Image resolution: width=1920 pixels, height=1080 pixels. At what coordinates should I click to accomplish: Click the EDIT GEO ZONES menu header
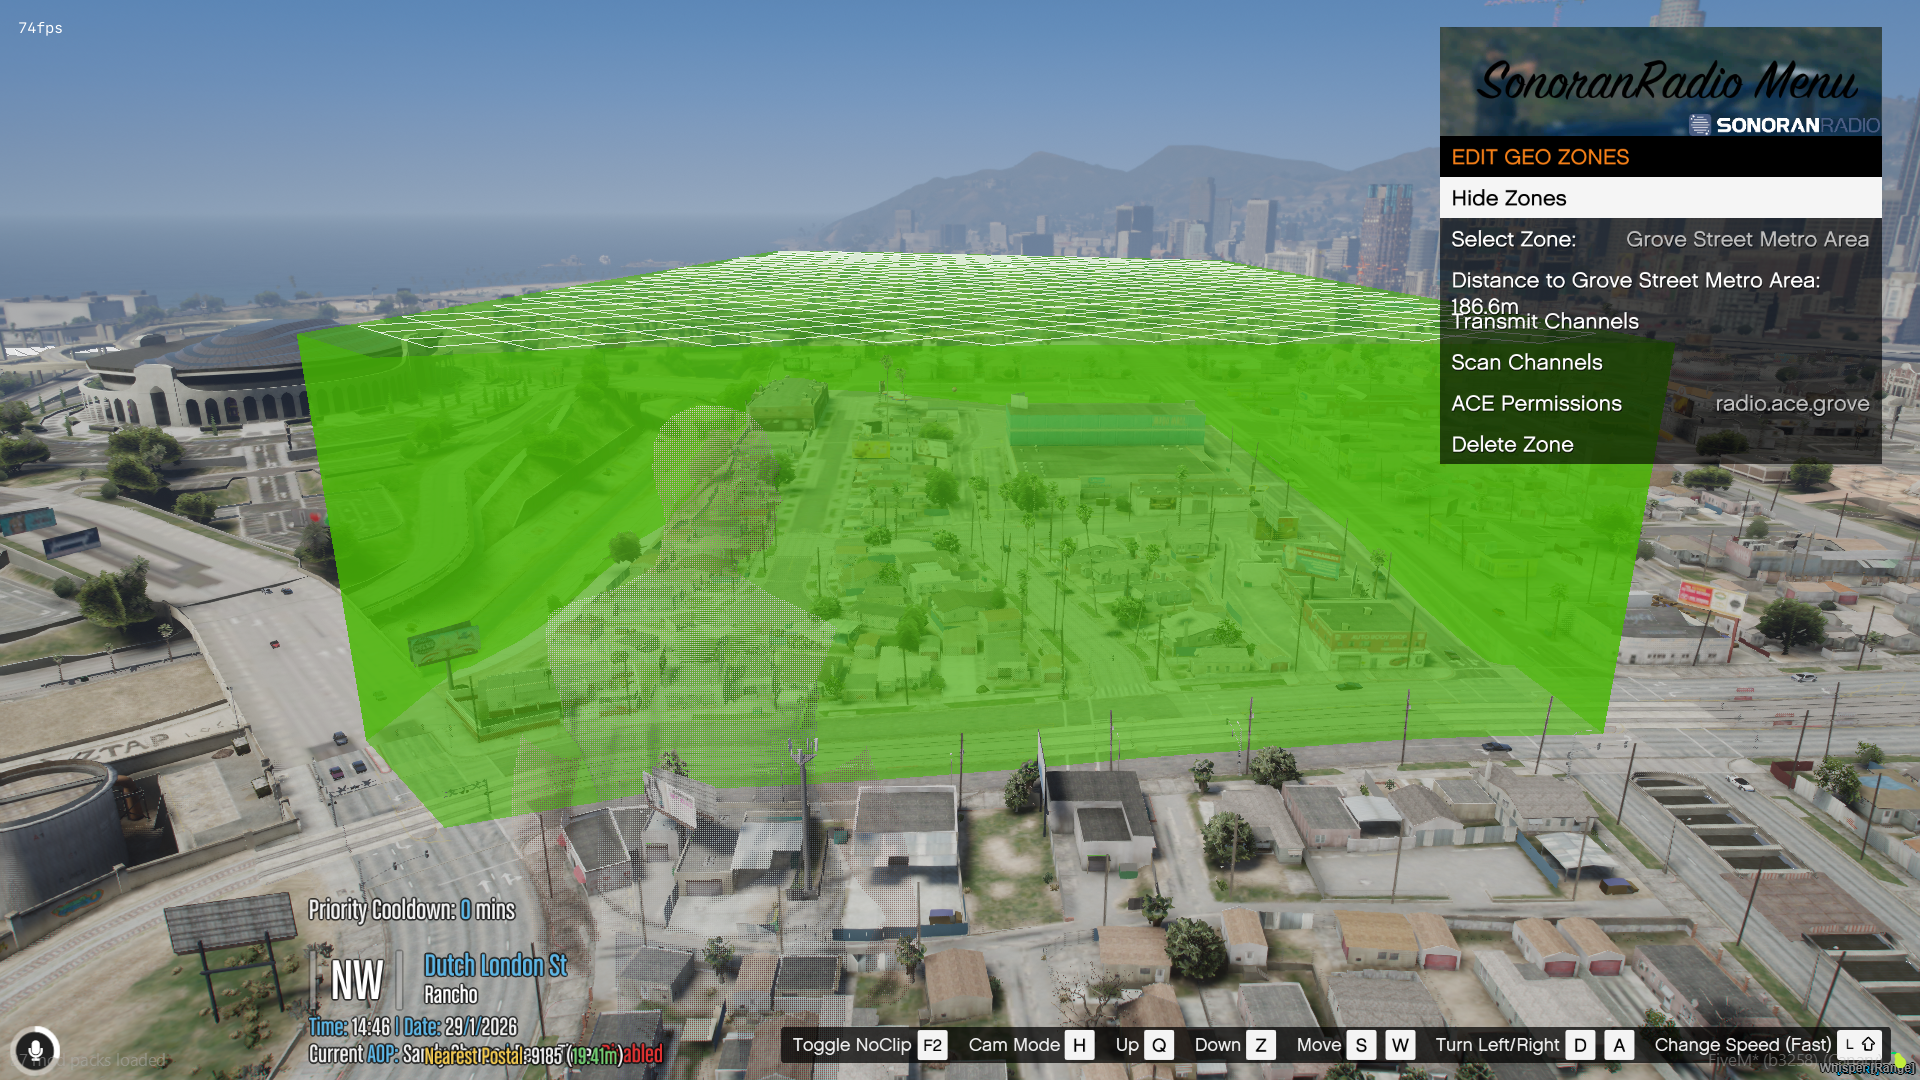1540,157
